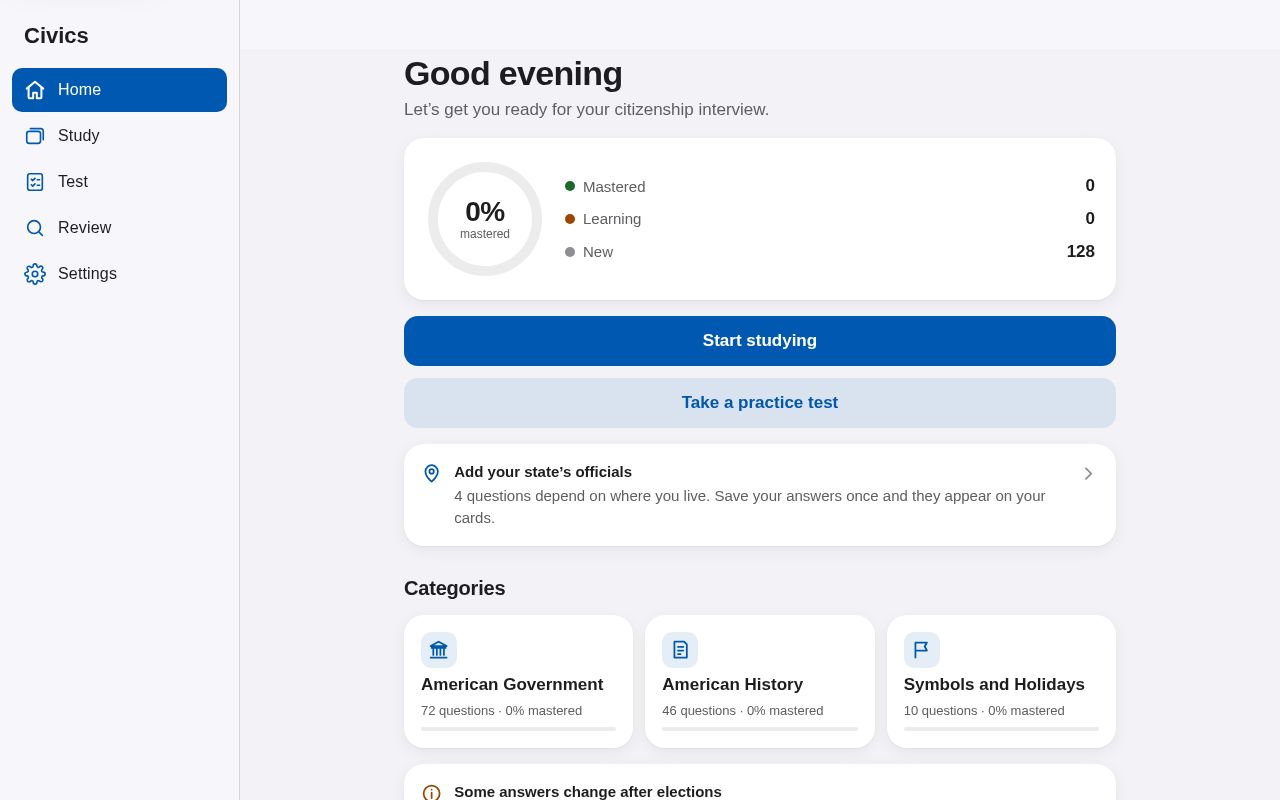Screen dimensions: 1280x800
Task: Select the Mastered legend row
Action: (830, 186)
